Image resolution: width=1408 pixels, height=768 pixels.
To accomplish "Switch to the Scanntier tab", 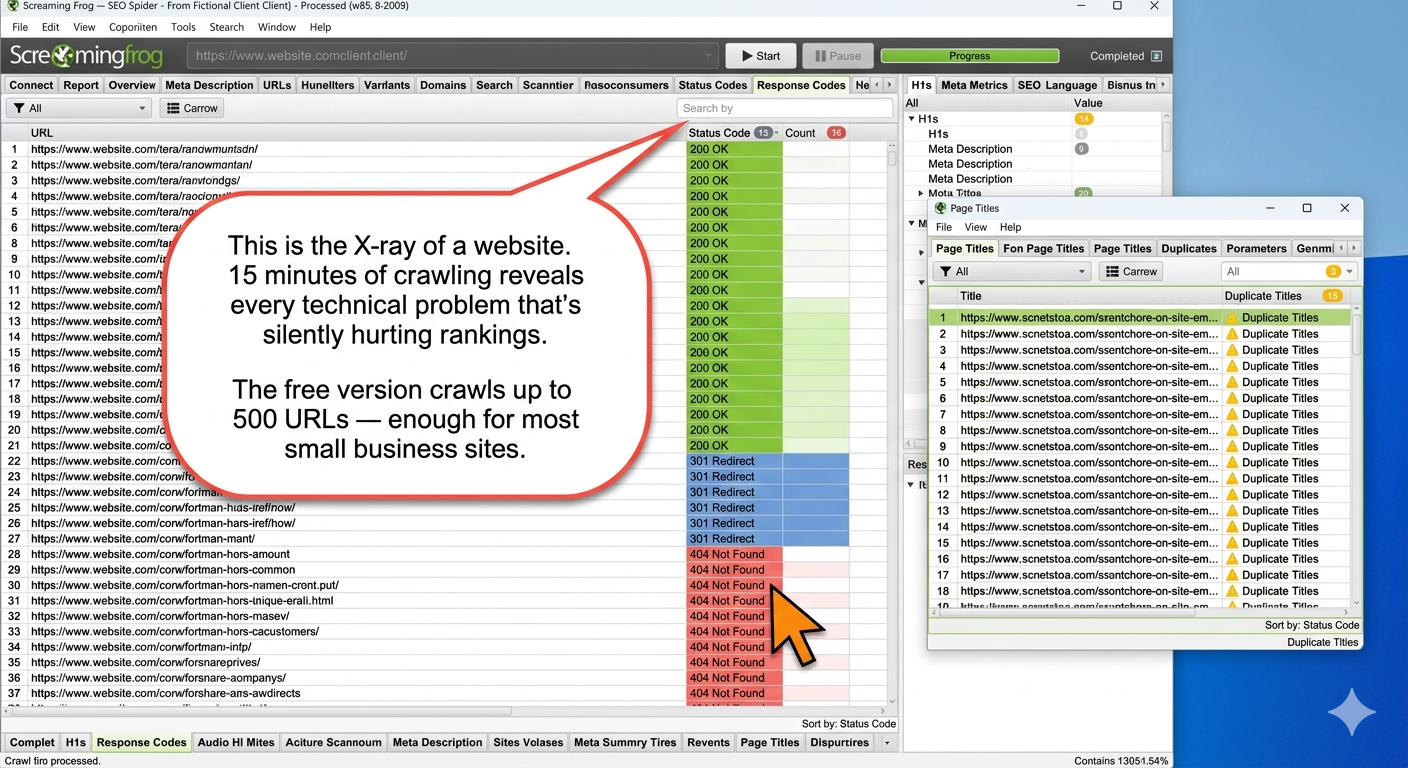I will [548, 85].
